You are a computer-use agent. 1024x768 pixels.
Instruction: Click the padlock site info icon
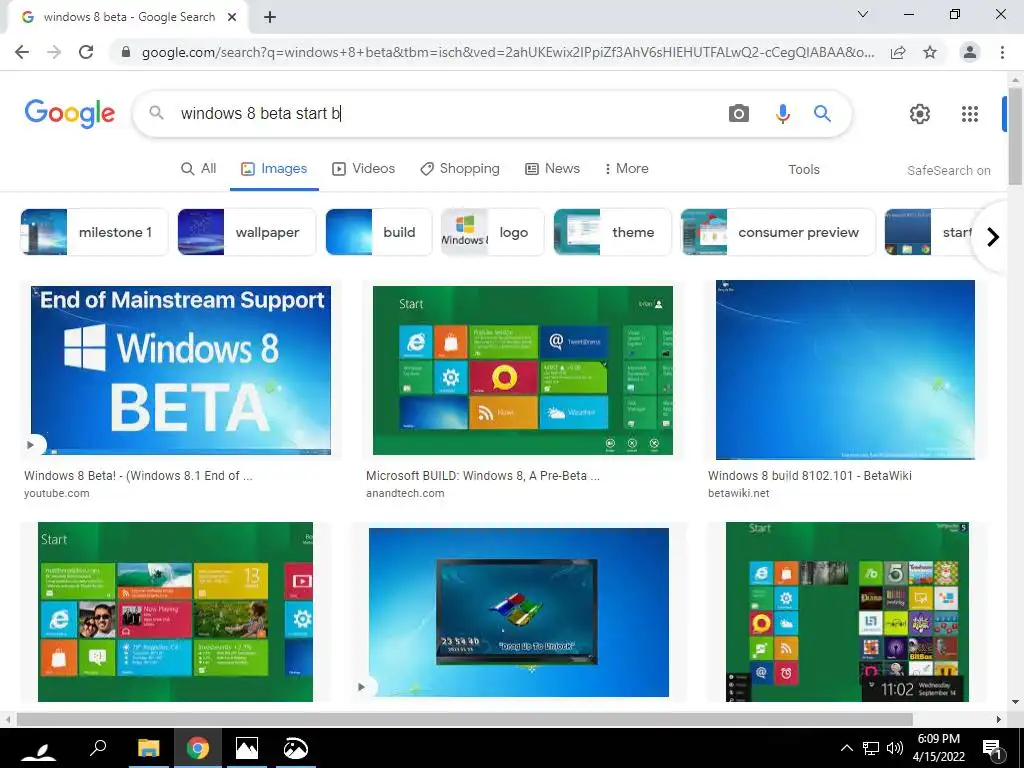[x=126, y=52]
